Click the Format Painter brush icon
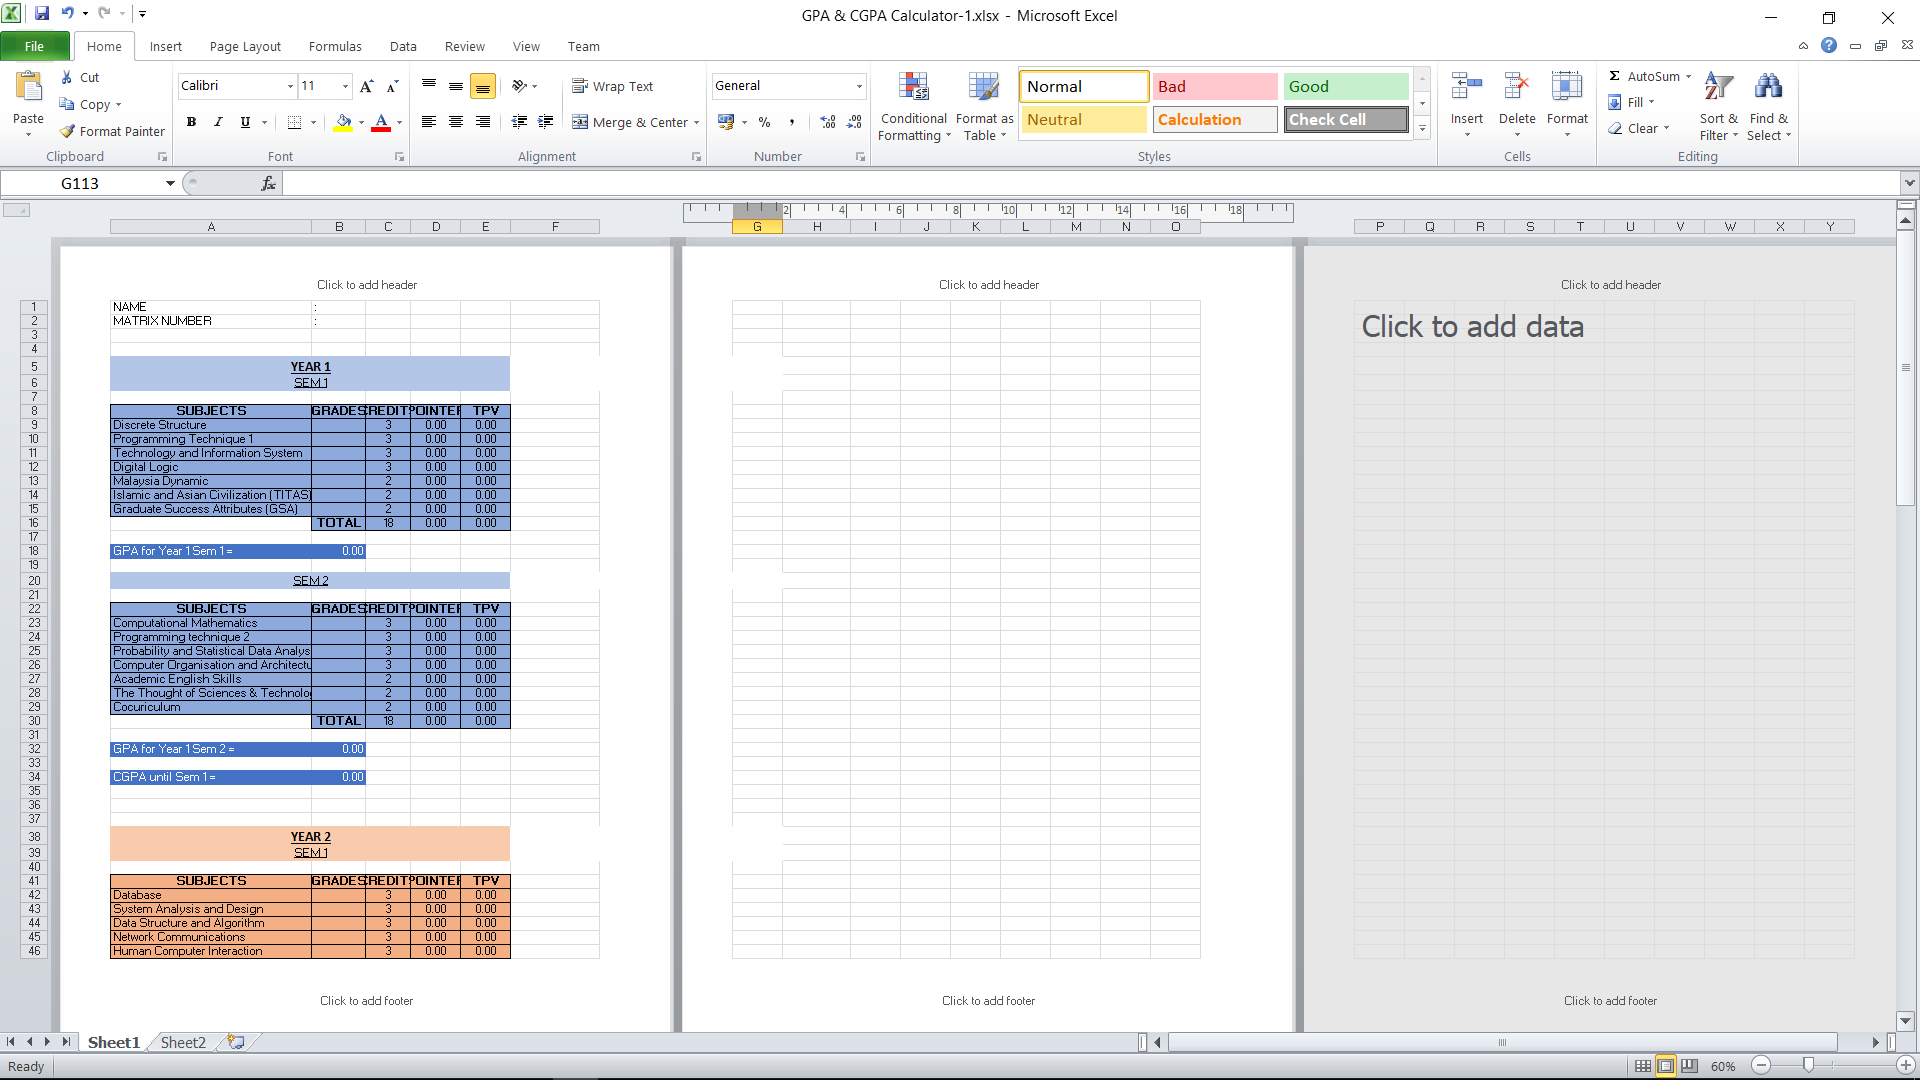This screenshot has width=1920, height=1080. click(x=67, y=131)
